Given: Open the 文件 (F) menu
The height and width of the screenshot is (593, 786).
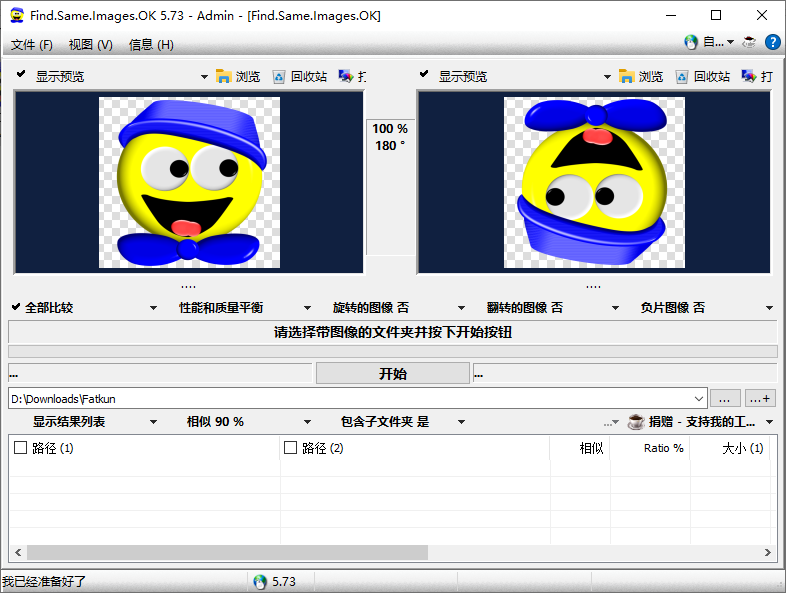Looking at the screenshot, I should tap(32, 45).
